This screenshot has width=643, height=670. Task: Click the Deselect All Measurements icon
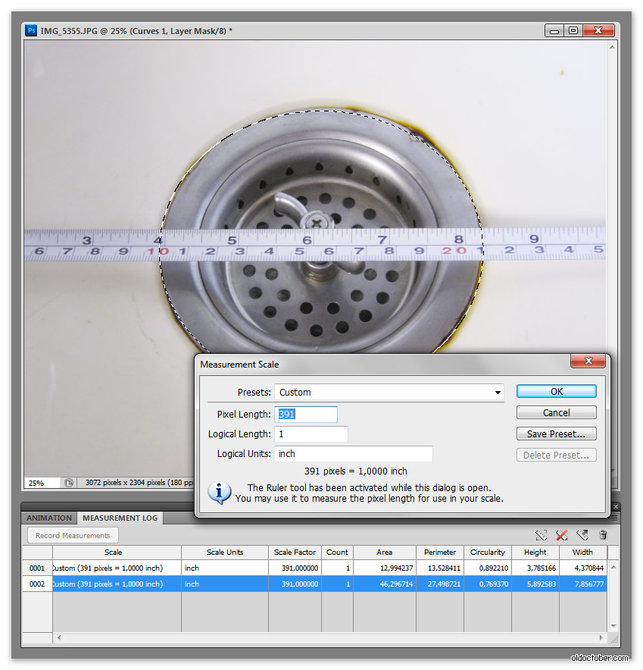coord(561,535)
